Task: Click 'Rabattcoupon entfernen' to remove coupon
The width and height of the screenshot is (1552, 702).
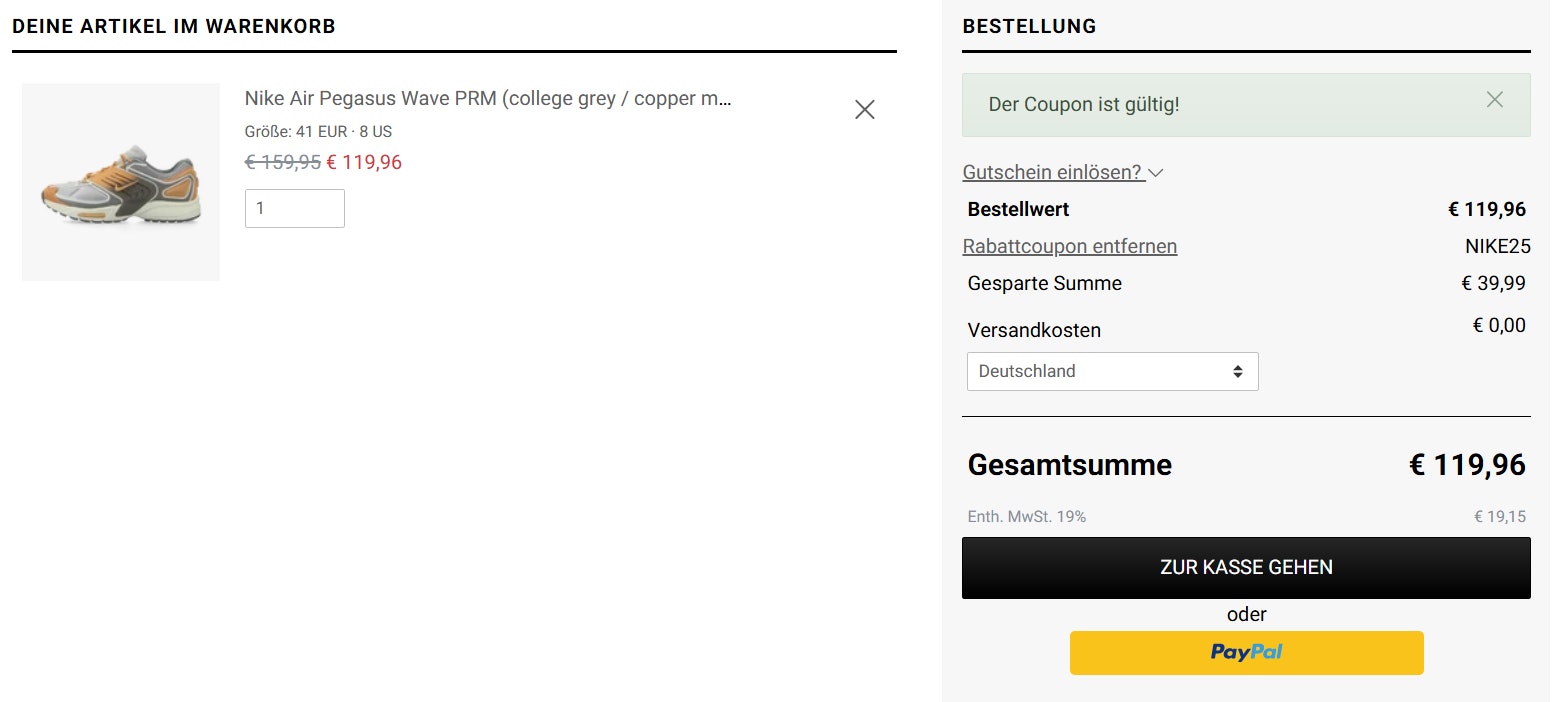Action: (x=1069, y=246)
